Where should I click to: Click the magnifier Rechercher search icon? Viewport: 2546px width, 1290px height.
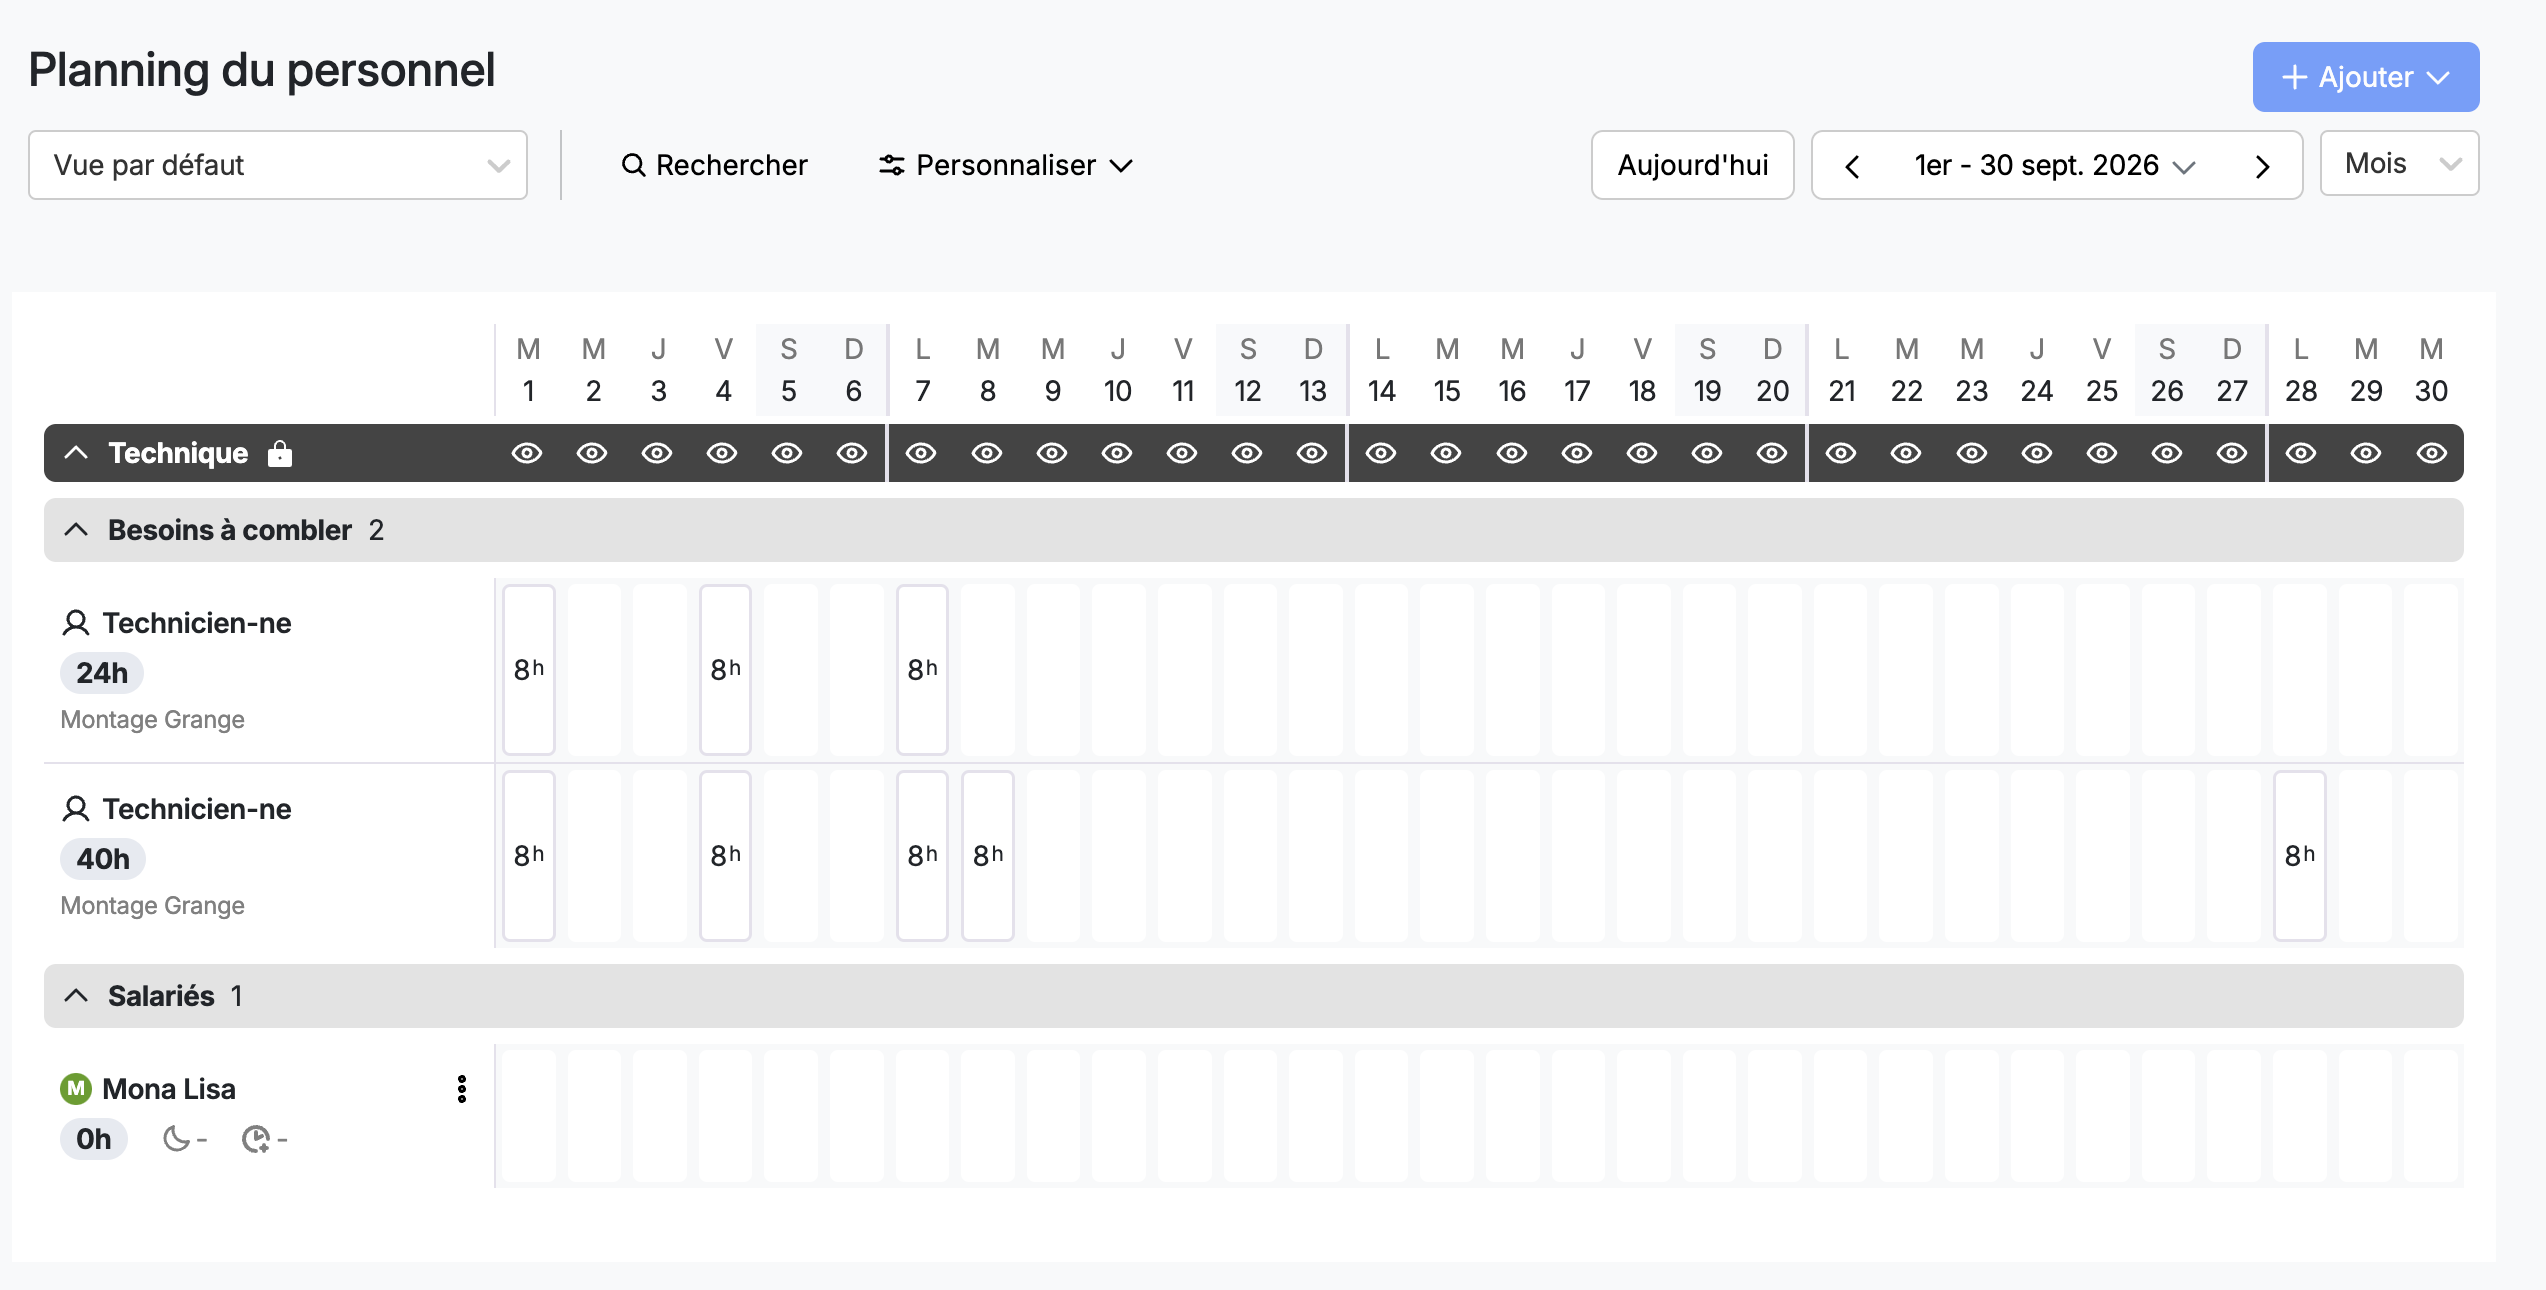pos(633,165)
